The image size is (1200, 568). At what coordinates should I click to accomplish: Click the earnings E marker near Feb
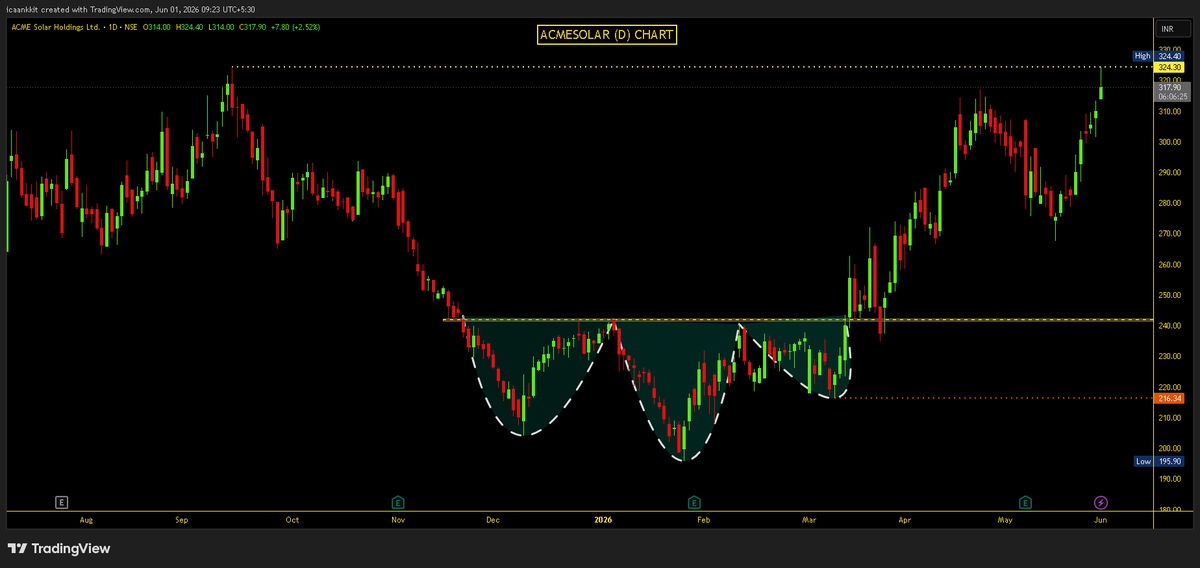coord(693,501)
